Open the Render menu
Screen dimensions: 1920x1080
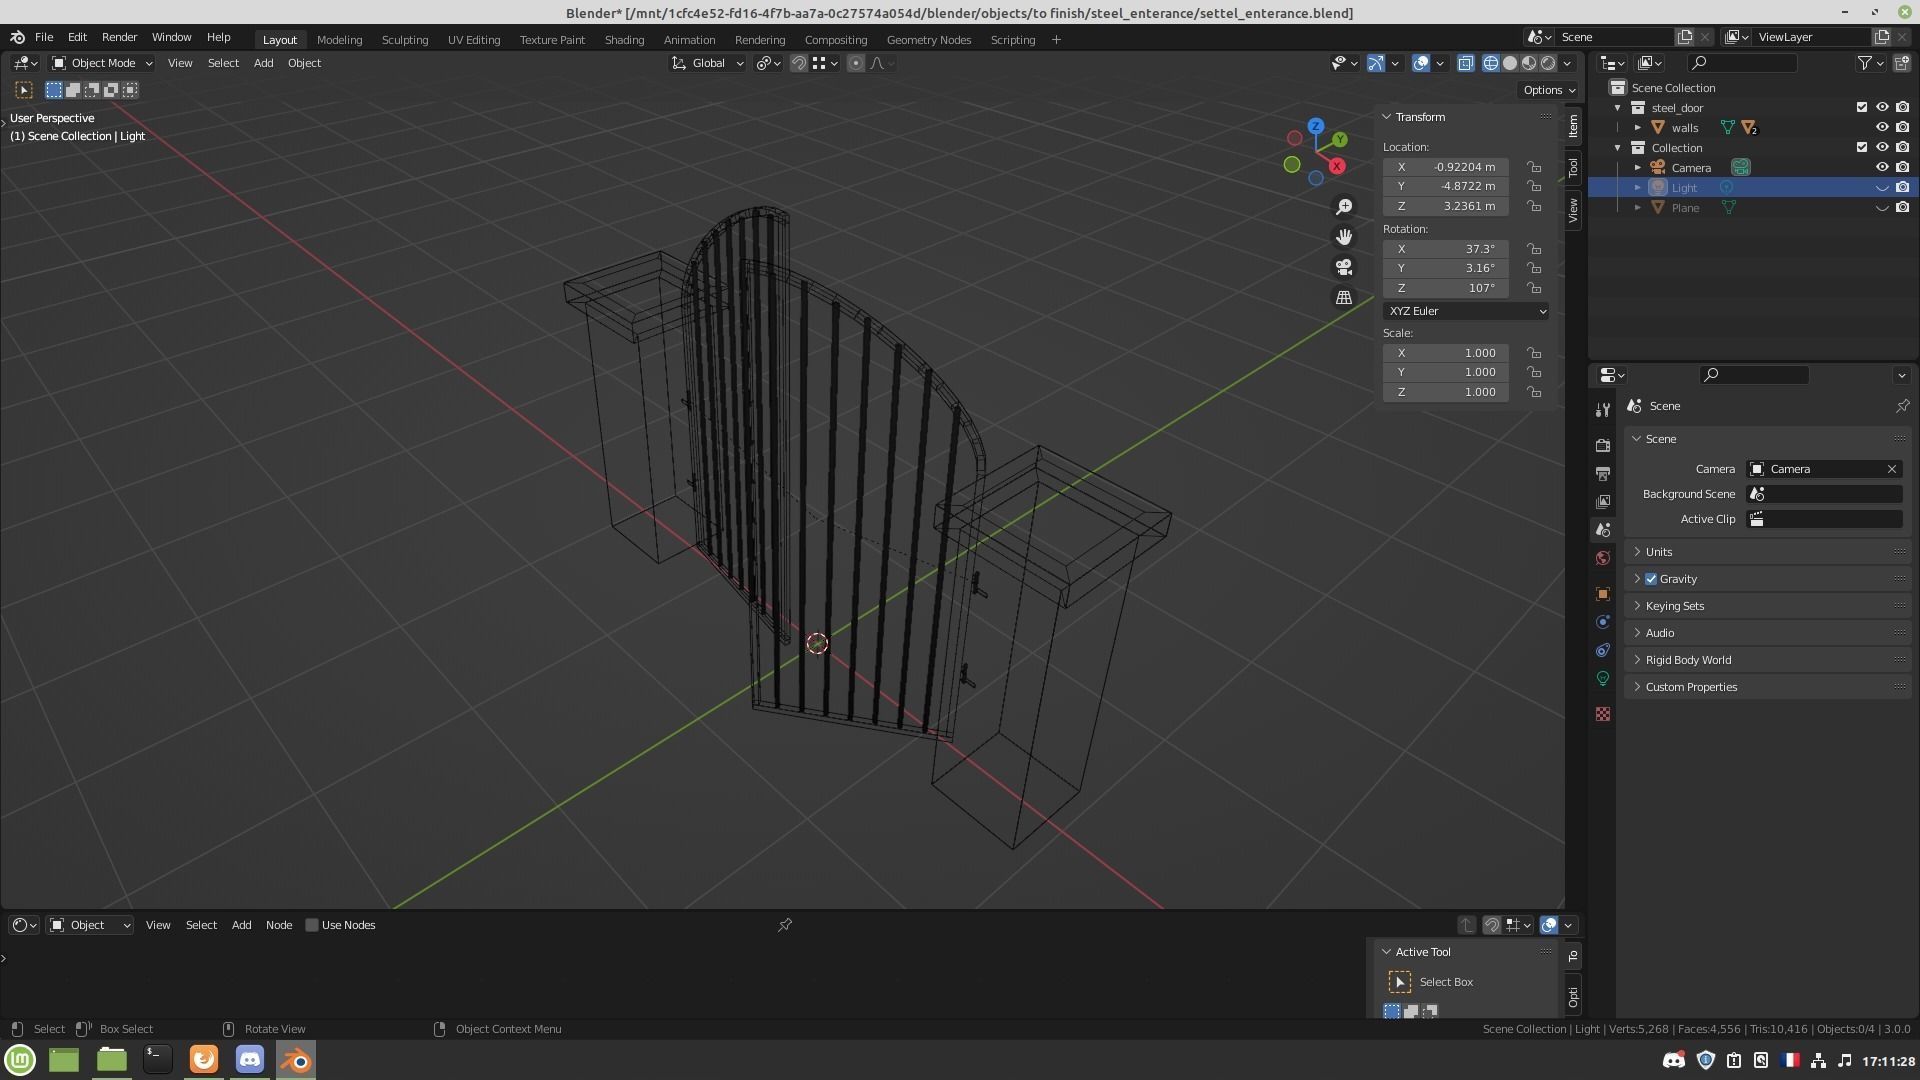tap(119, 37)
